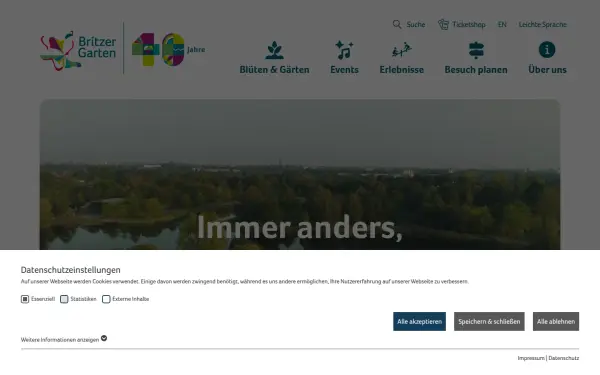Click the chevron next to Weitere Informationen
The image size is (600, 375).
[104, 338]
